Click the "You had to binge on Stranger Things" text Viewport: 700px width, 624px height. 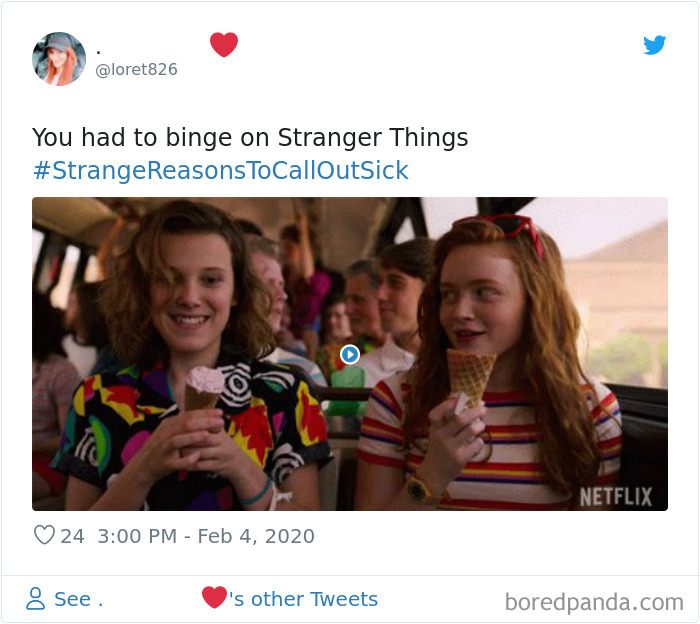click(x=250, y=137)
